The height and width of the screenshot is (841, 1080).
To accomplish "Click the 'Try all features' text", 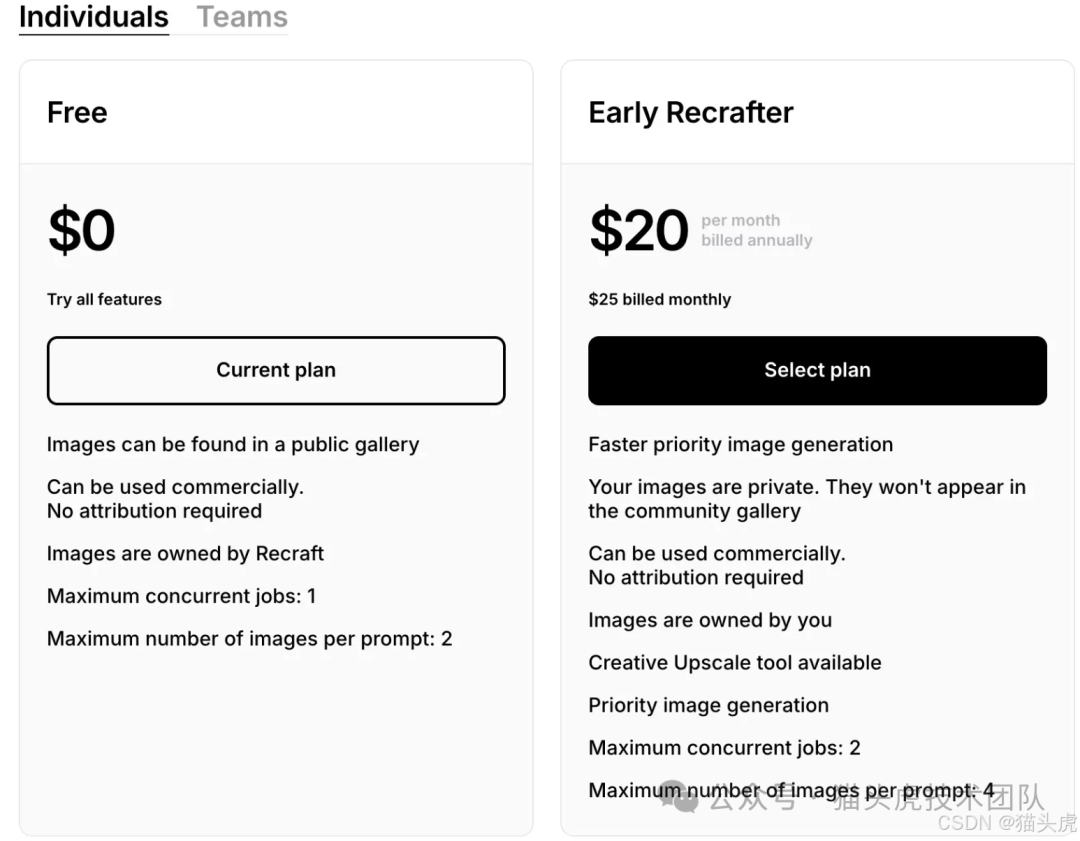I will tap(104, 299).
